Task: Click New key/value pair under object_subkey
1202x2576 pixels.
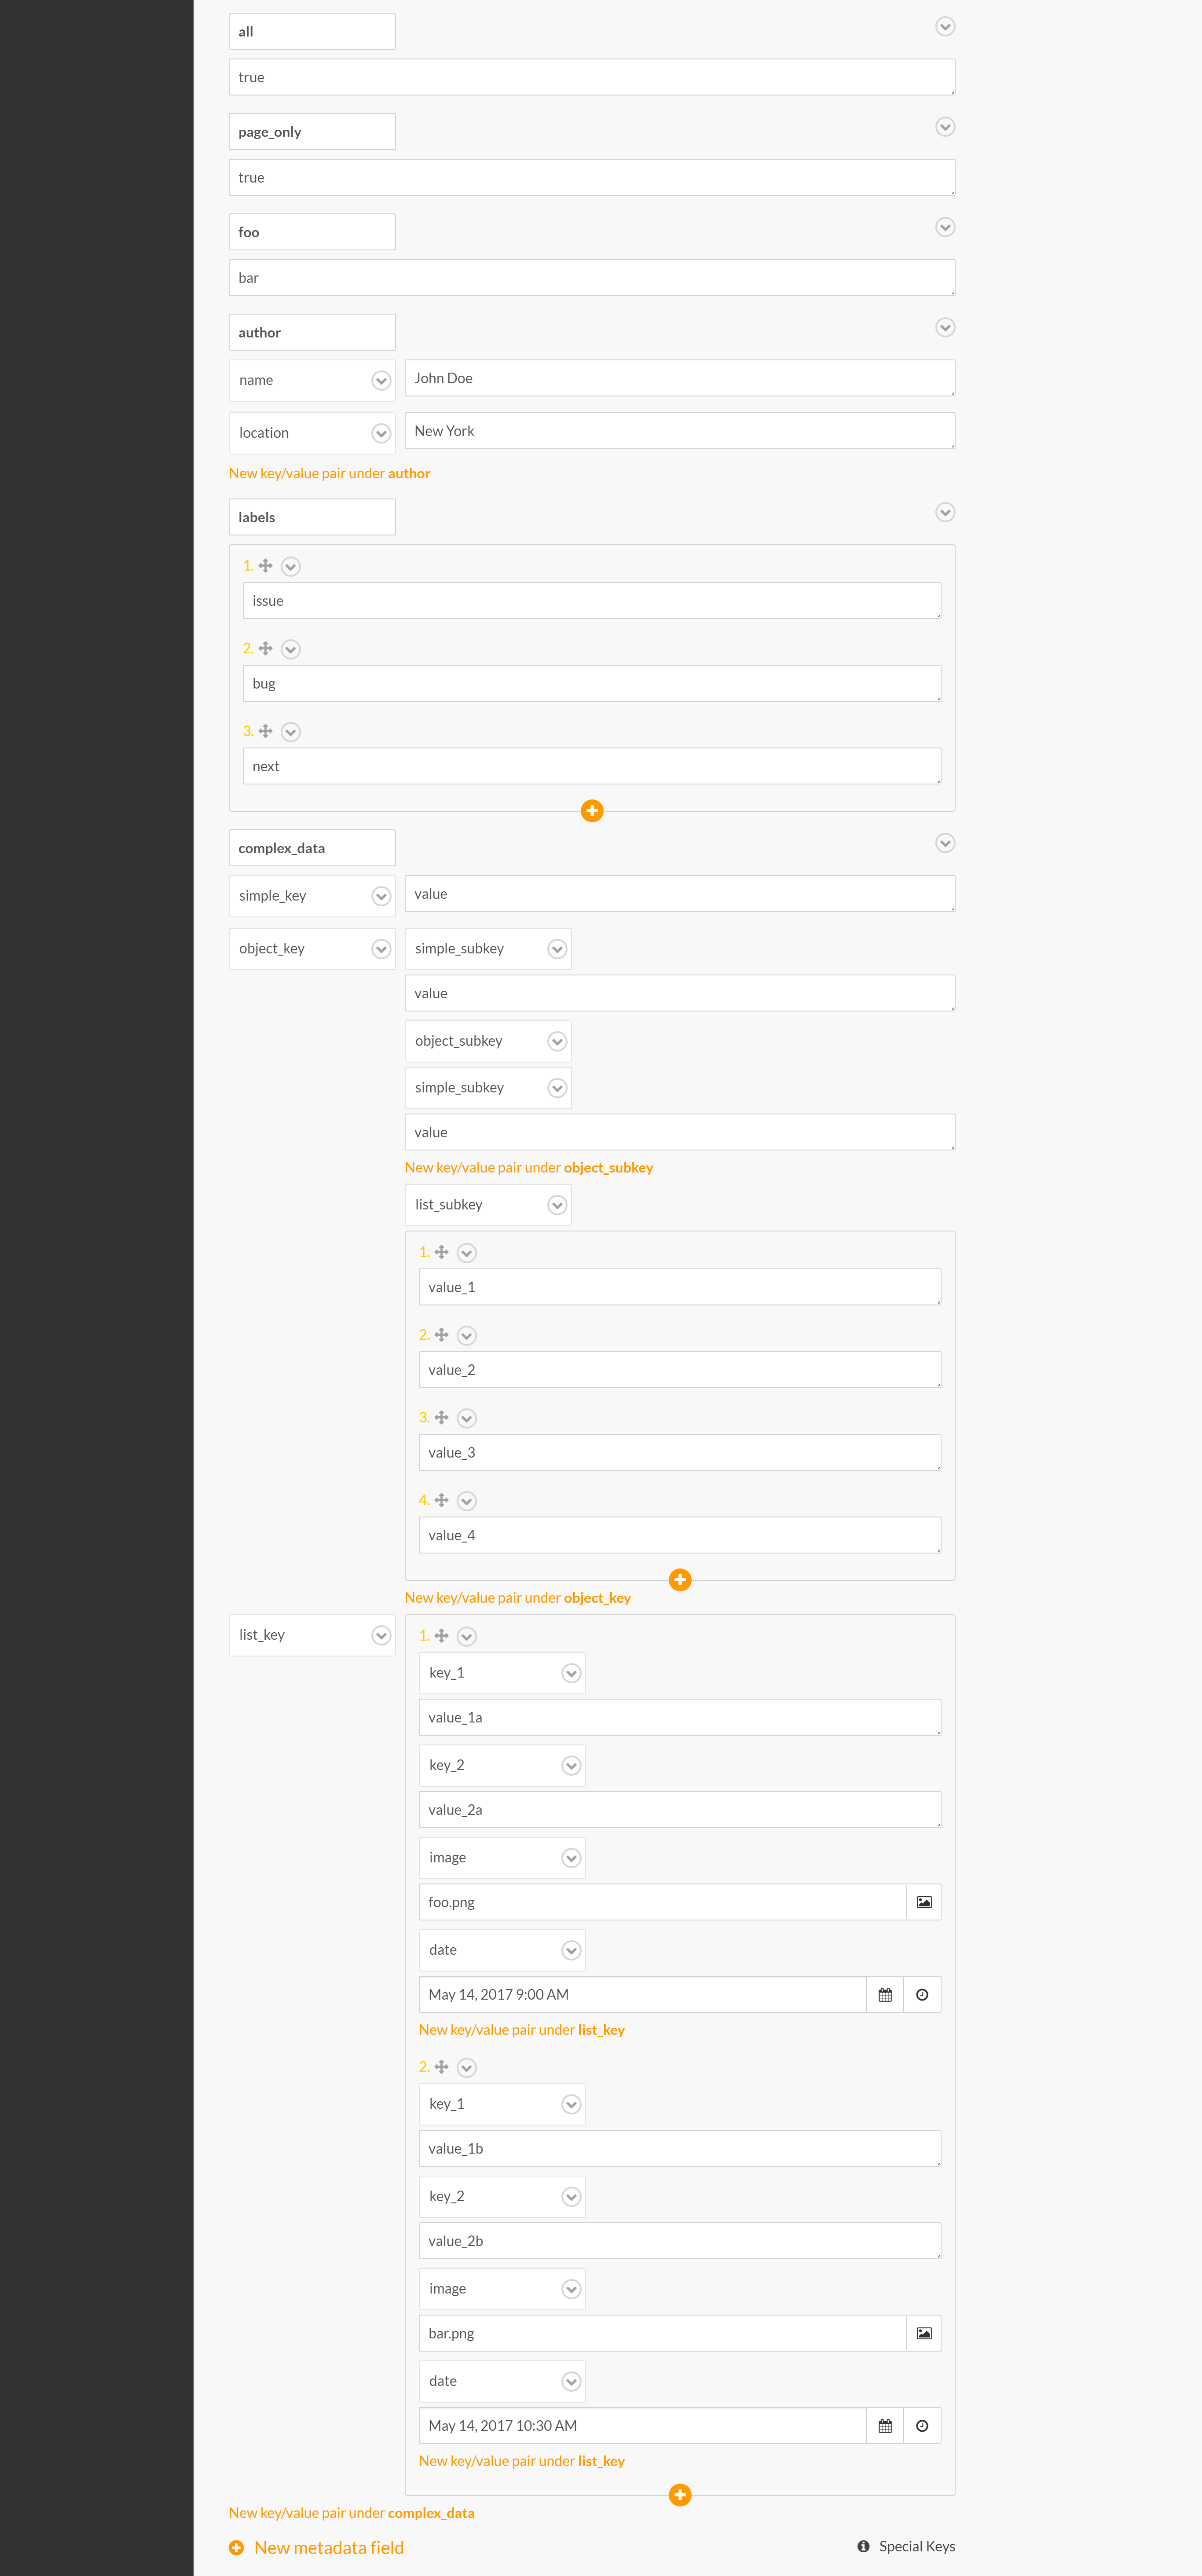Action: (528, 1167)
